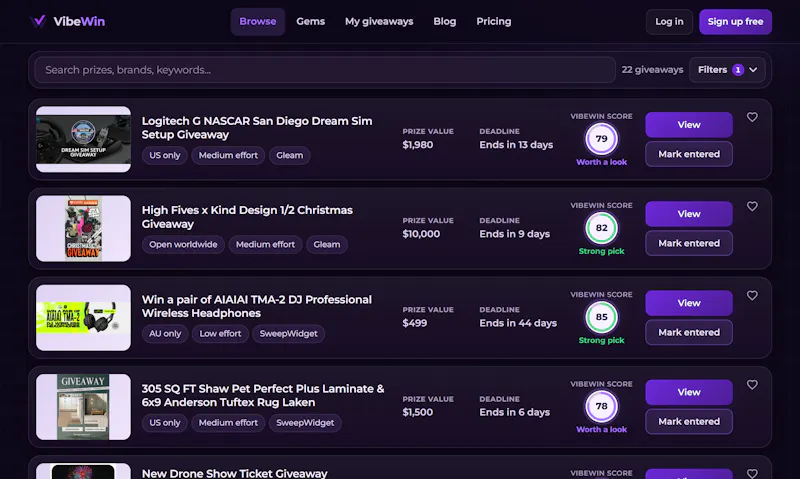The image size is (800, 479).
Task: Open the Browse tab
Action: [x=258, y=21]
